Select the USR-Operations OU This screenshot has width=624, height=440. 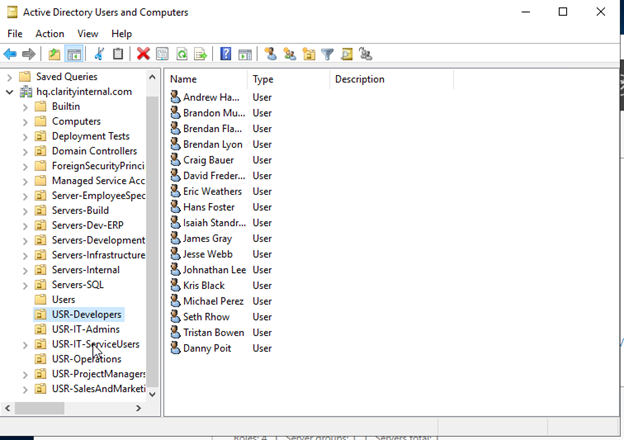point(86,359)
